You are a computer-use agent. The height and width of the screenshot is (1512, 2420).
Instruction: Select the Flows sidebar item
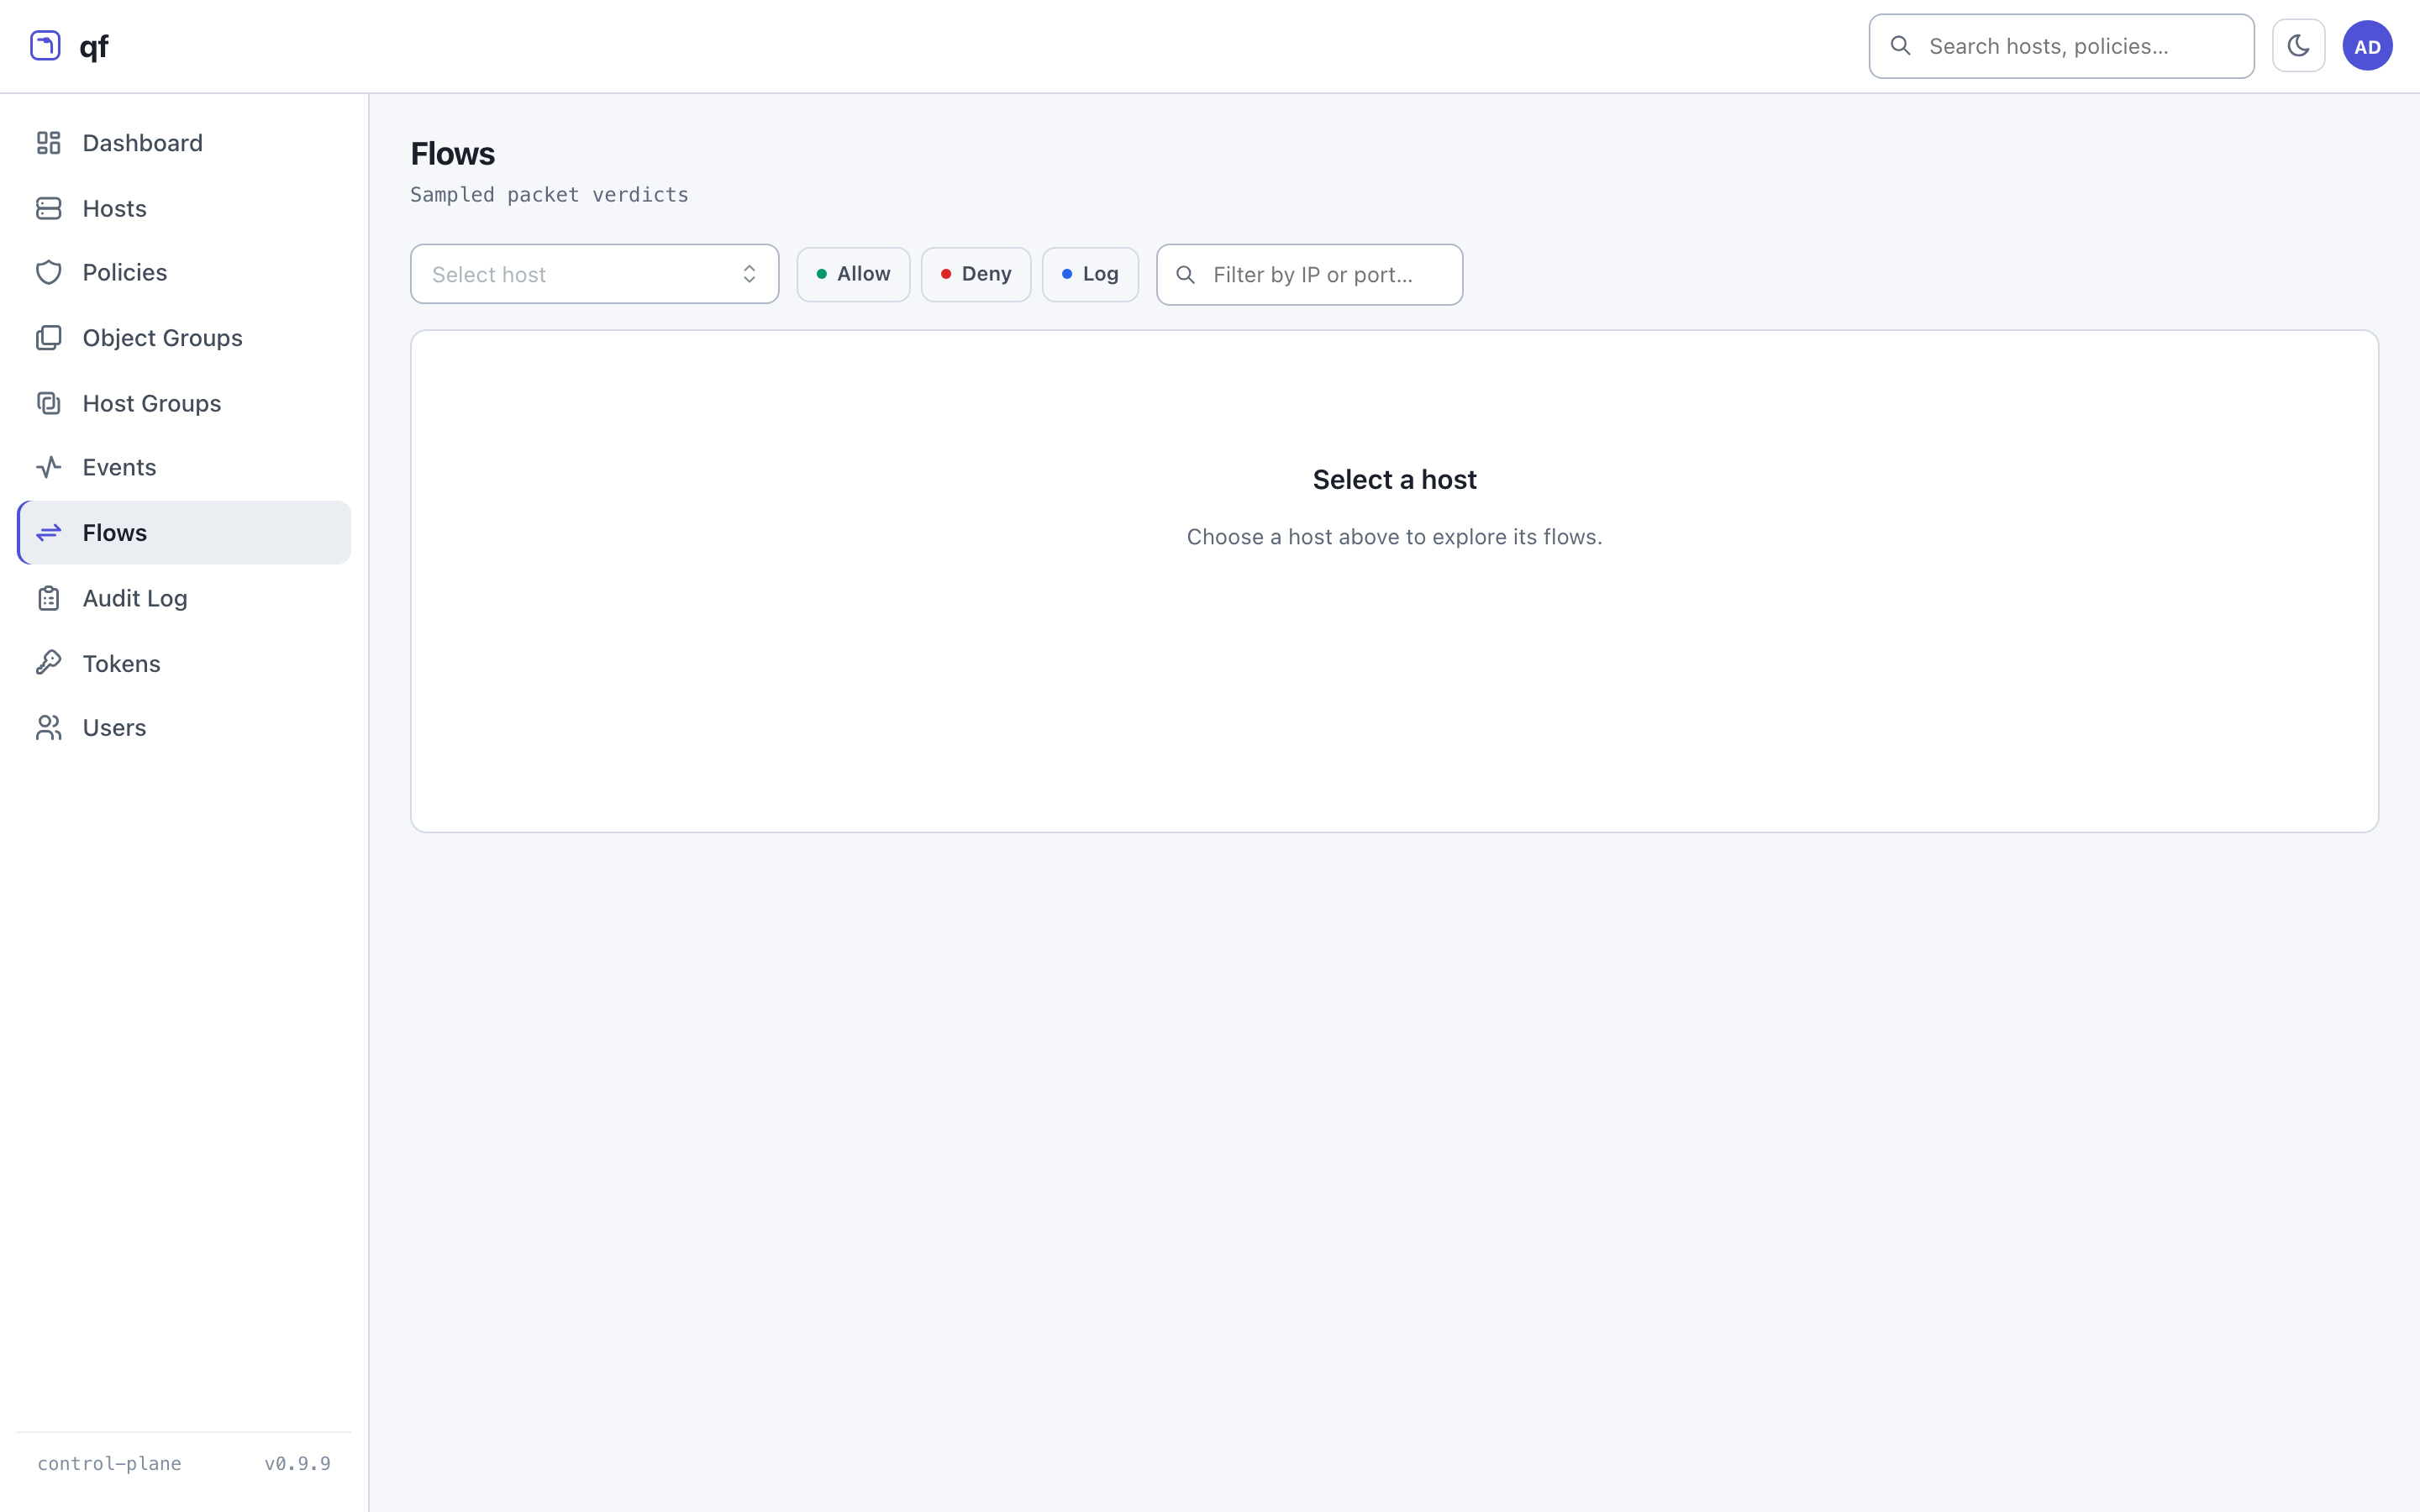[184, 533]
